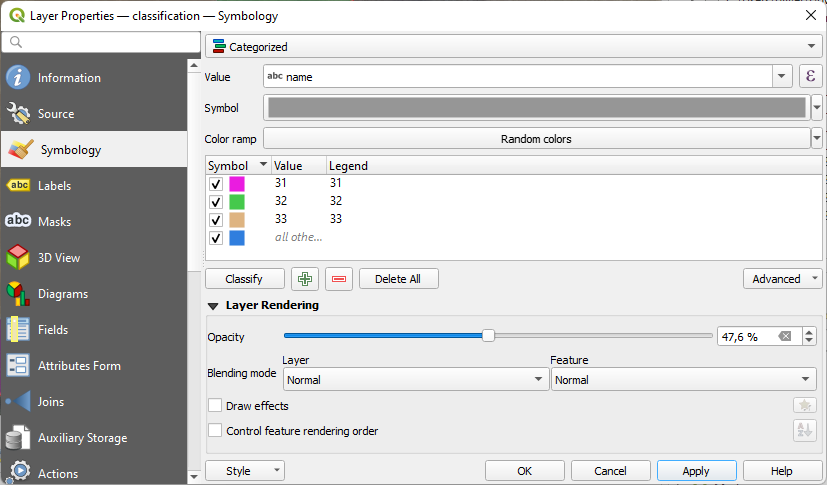Click the red minus remove category icon
The width and height of the screenshot is (827, 485).
point(339,279)
